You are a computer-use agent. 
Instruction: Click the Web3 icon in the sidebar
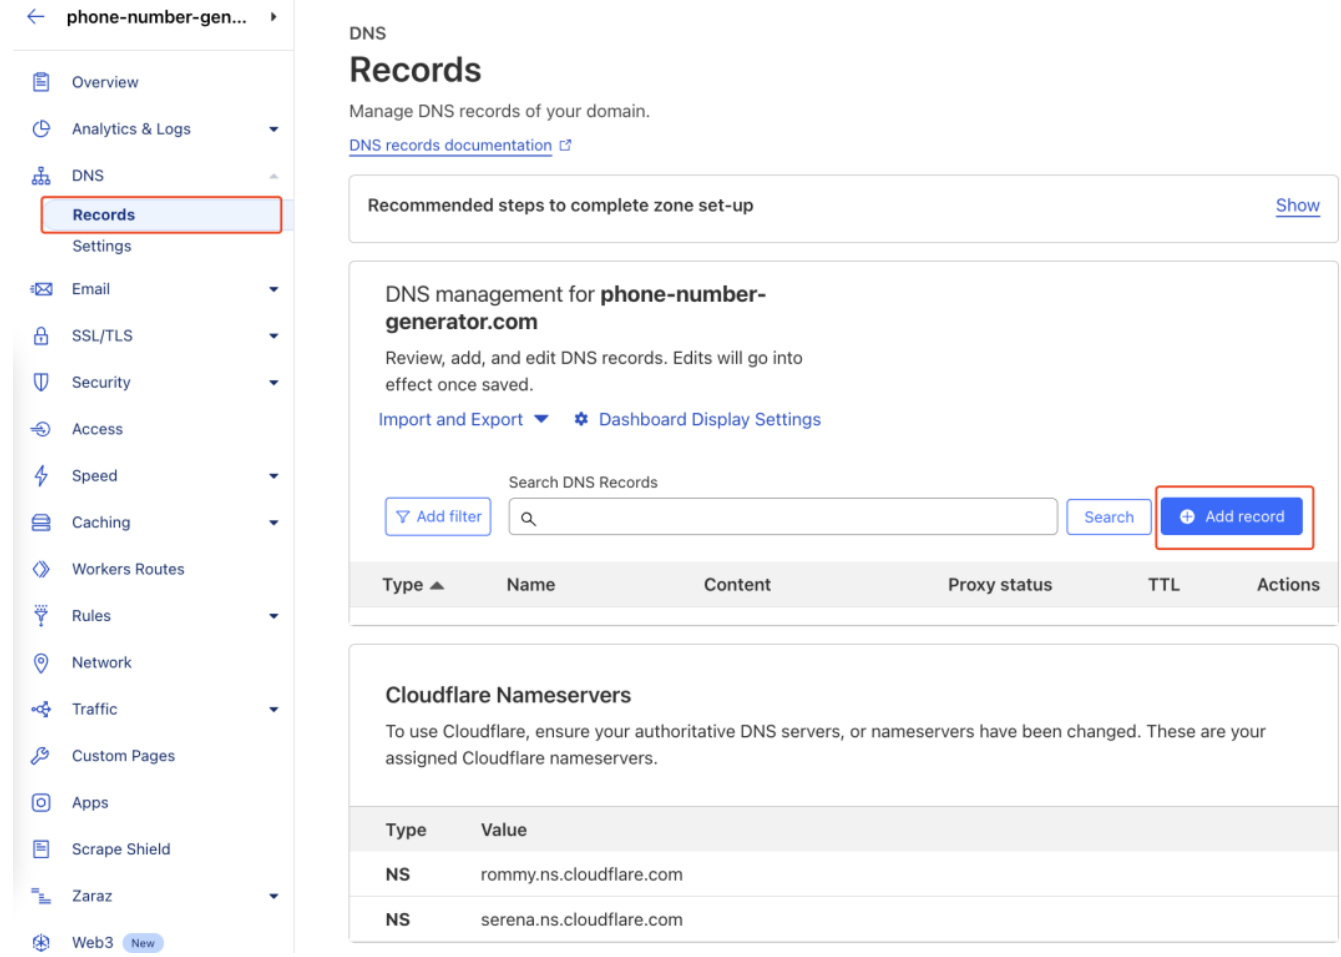tap(41, 942)
